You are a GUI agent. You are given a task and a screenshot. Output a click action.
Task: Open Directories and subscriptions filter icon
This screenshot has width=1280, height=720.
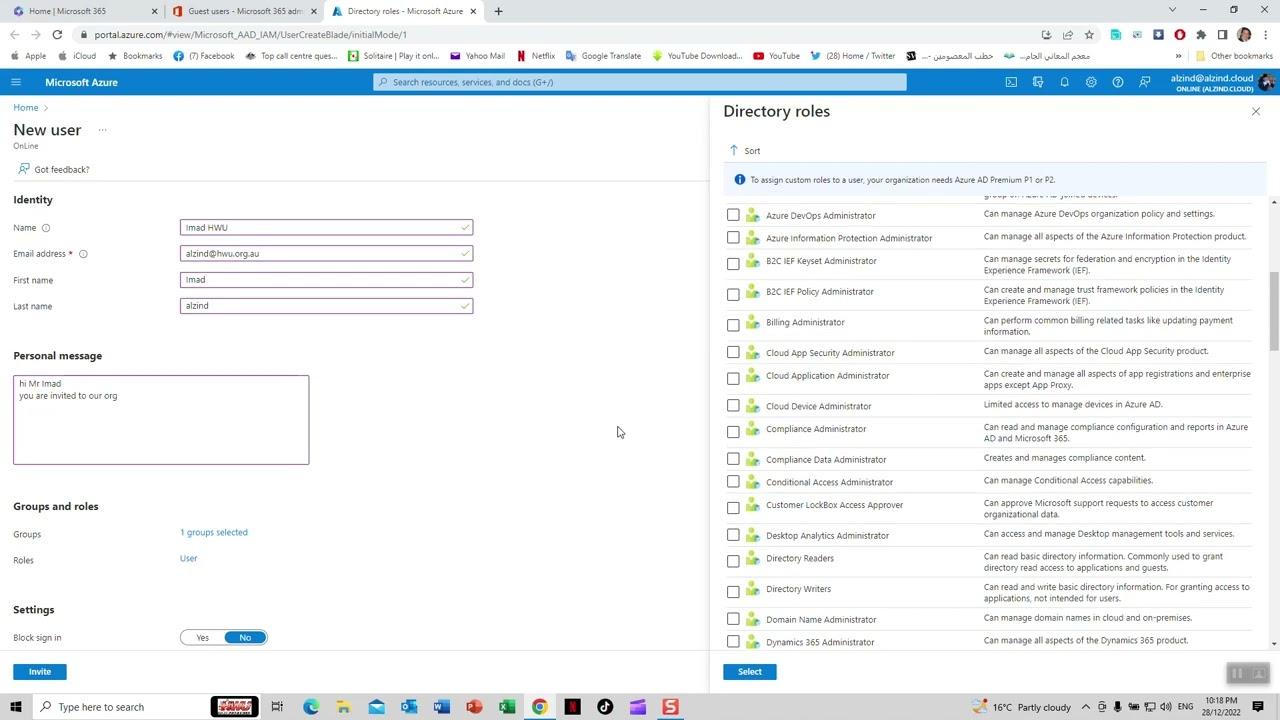point(1037,82)
